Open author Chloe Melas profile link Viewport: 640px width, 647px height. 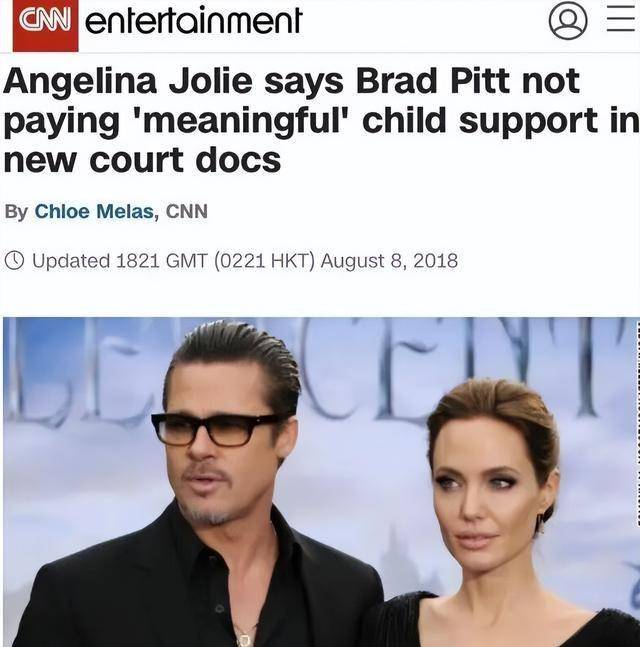click(x=94, y=211)
